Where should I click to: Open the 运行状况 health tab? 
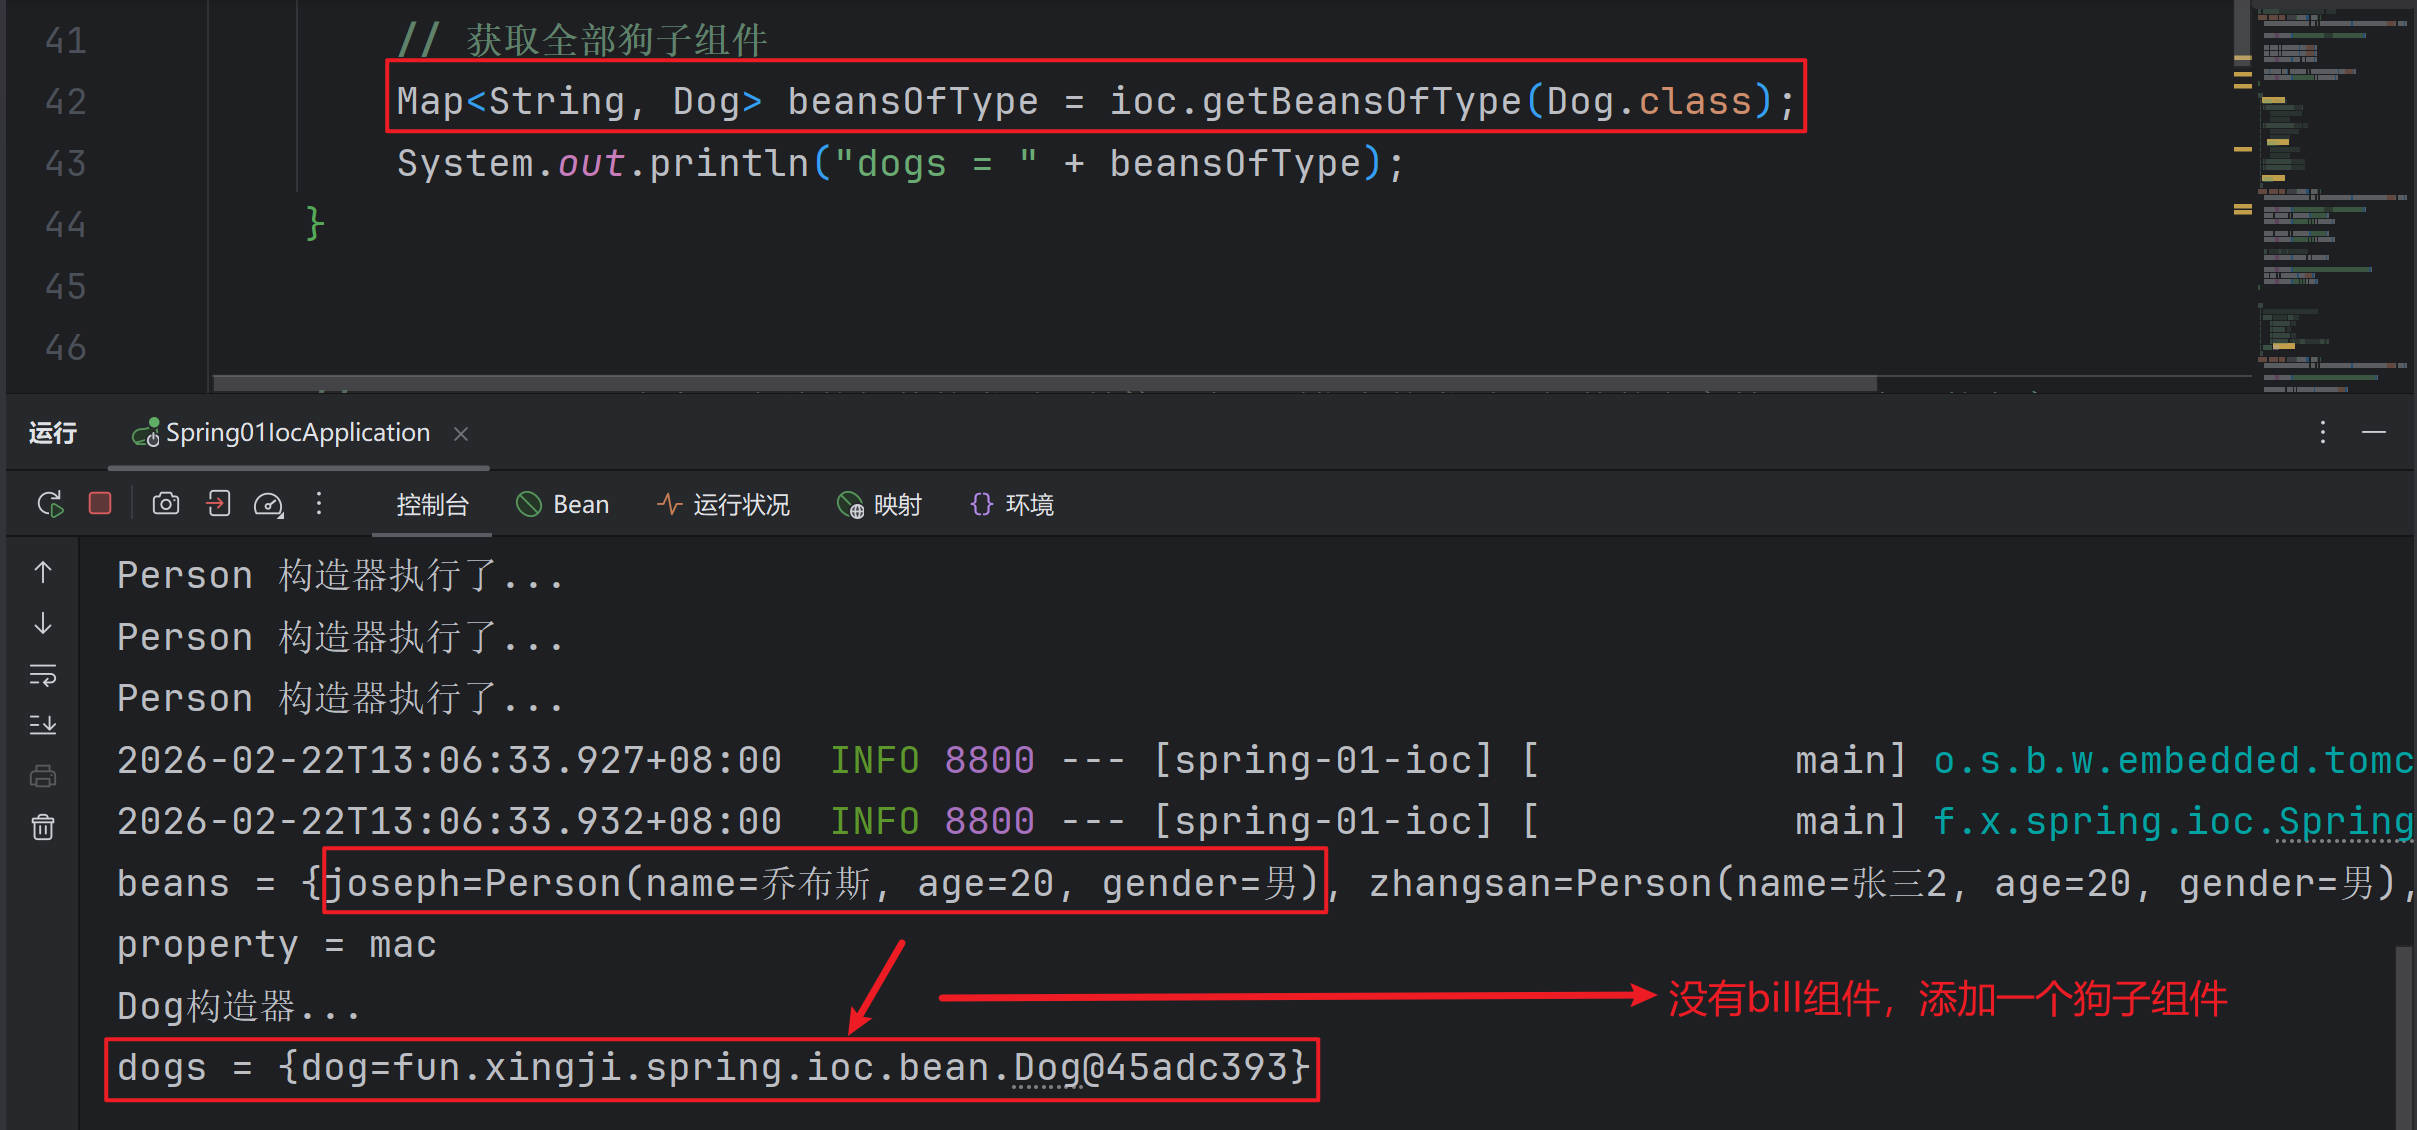(723, 505)
